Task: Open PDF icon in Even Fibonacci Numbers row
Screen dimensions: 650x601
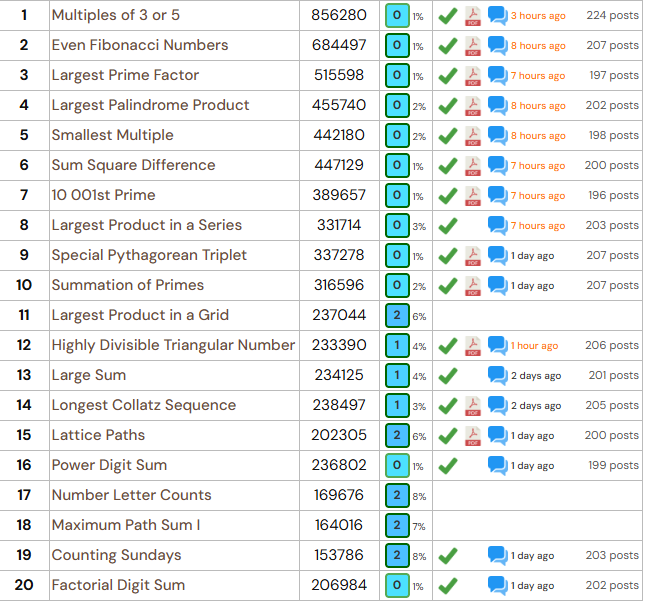Action: (x=473, y=46)
